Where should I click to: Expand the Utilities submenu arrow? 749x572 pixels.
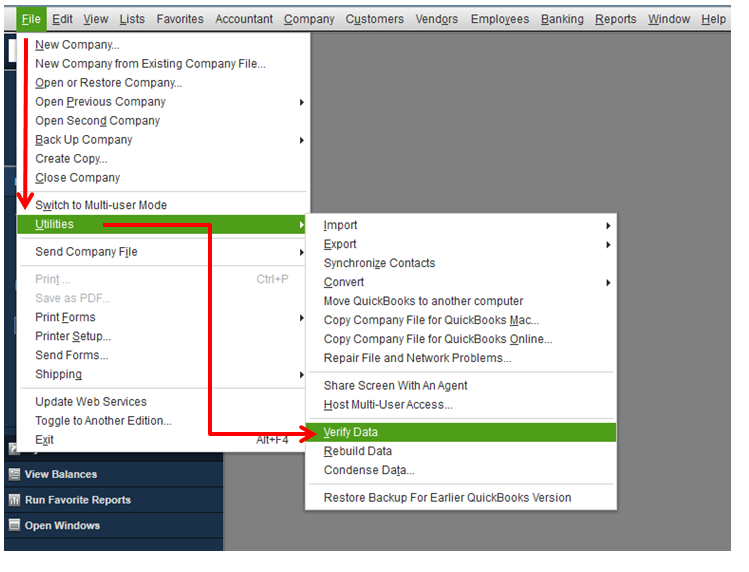(x=301, y=225)
